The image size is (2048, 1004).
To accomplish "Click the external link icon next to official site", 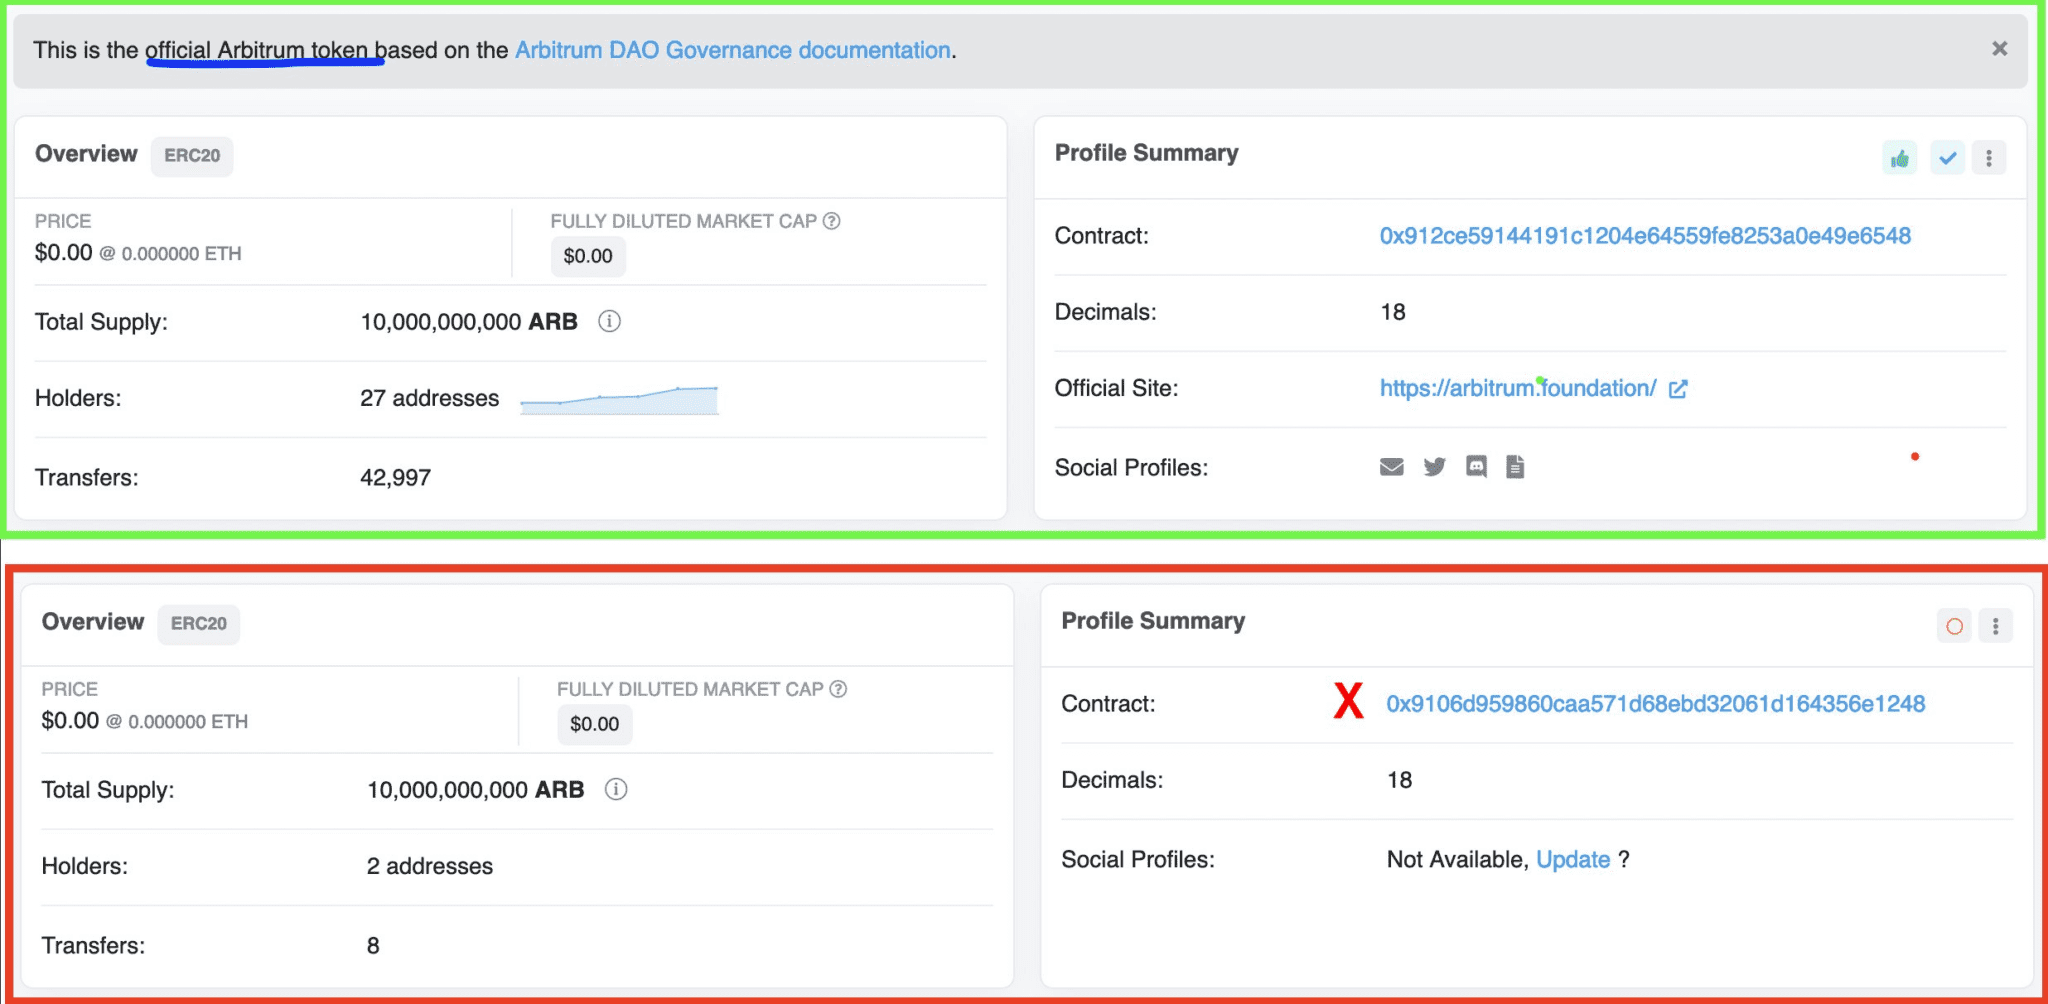I will pos(1678,389).
